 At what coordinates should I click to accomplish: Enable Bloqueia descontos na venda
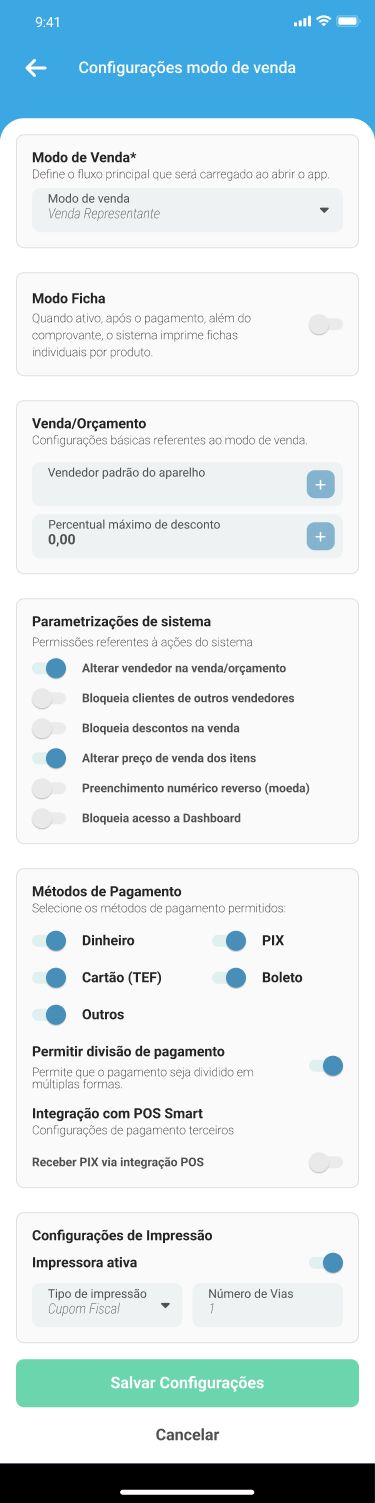[49, 728]
